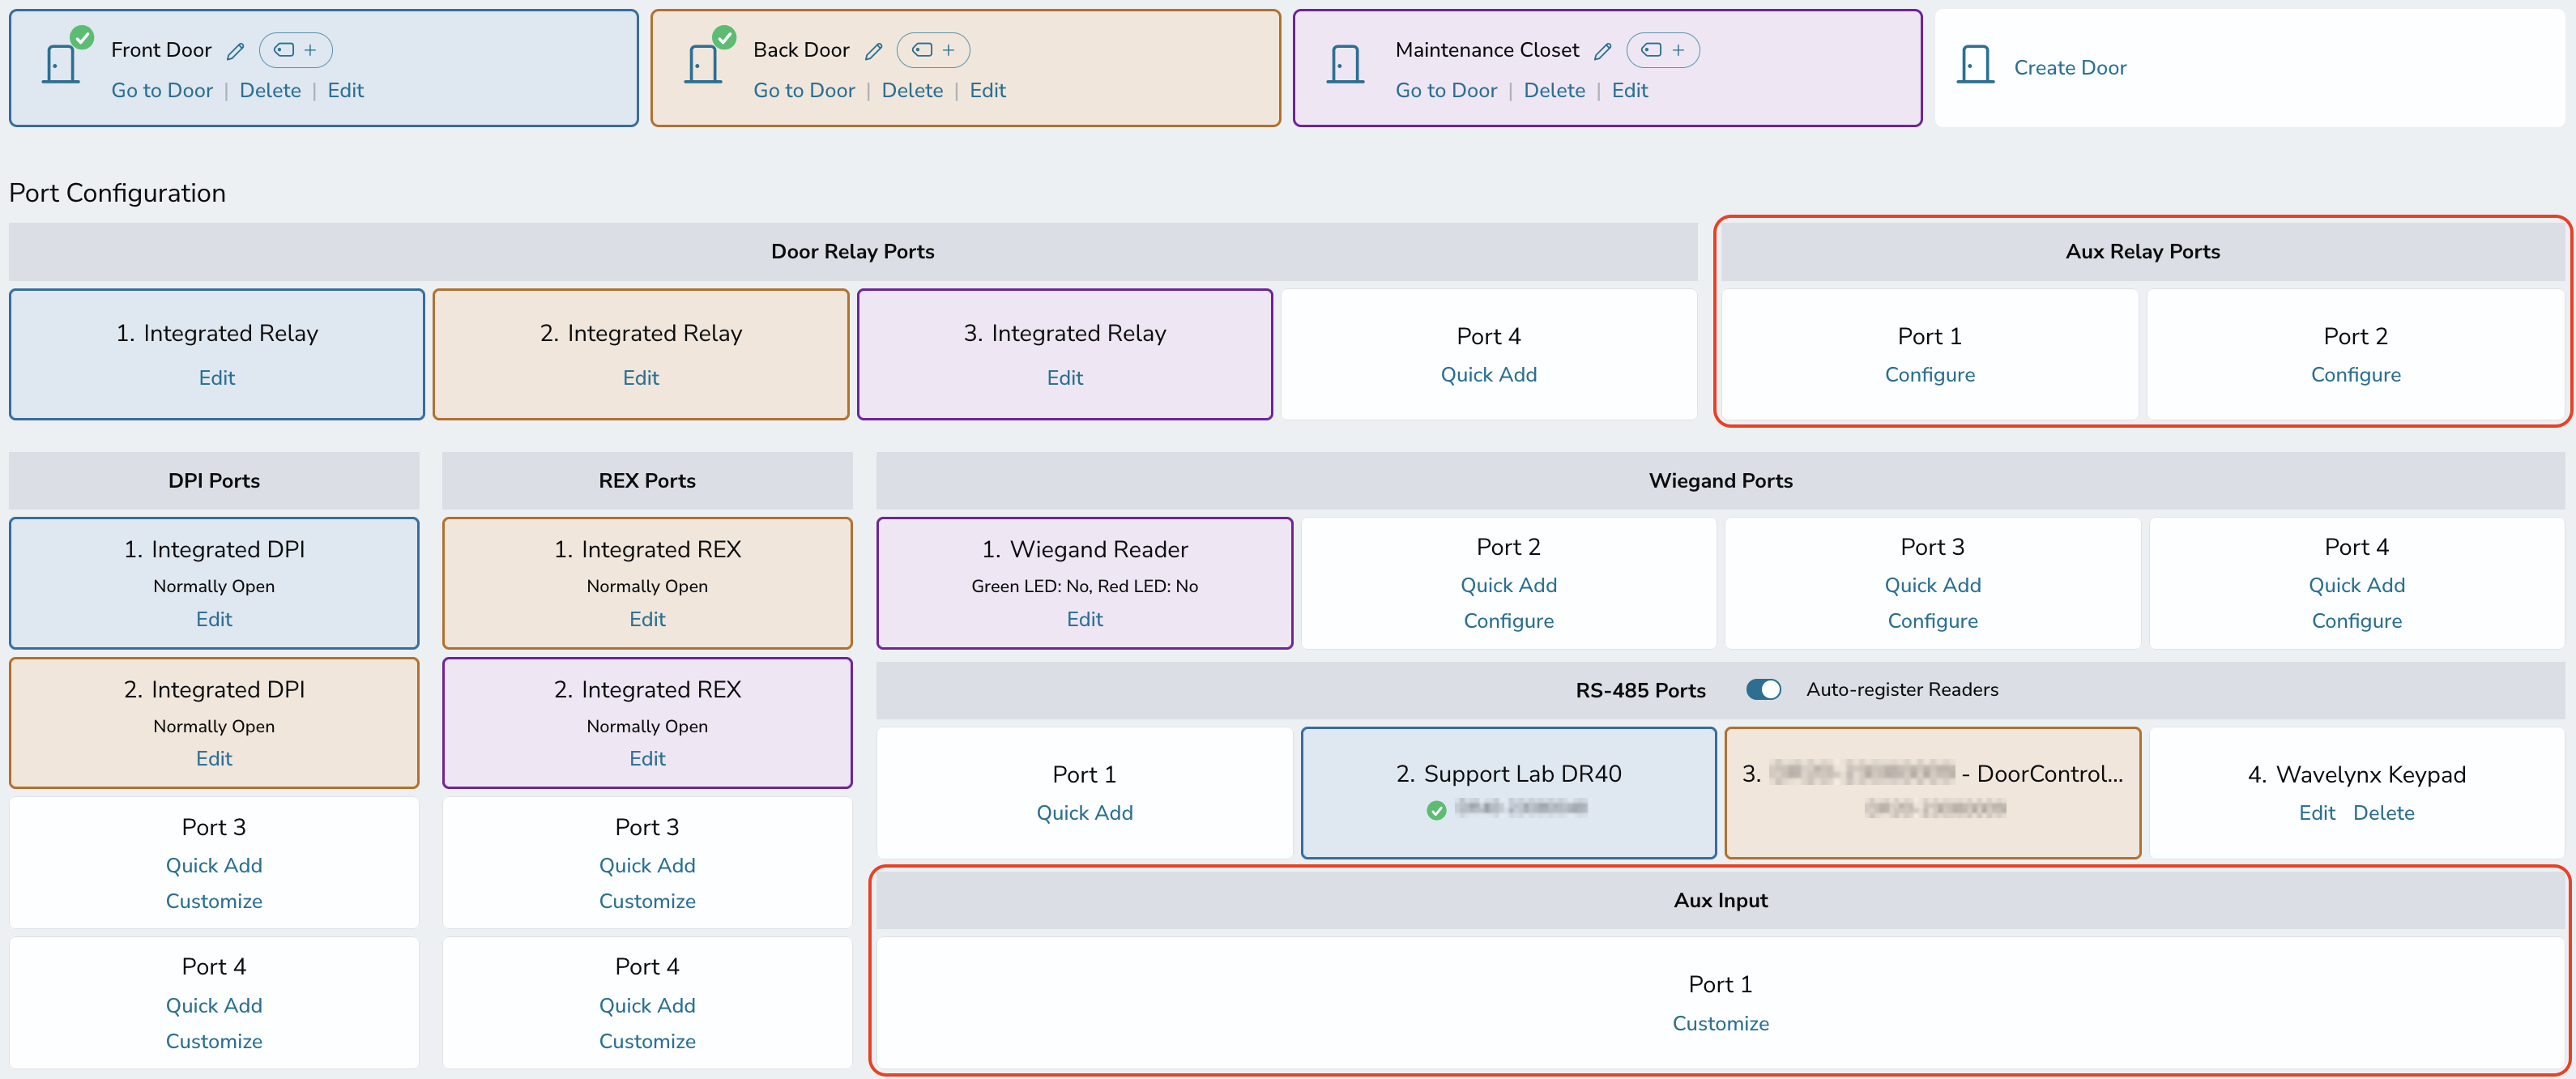Select the DoorControl RS-485 port 3 card

click(x=1932, y=793)
